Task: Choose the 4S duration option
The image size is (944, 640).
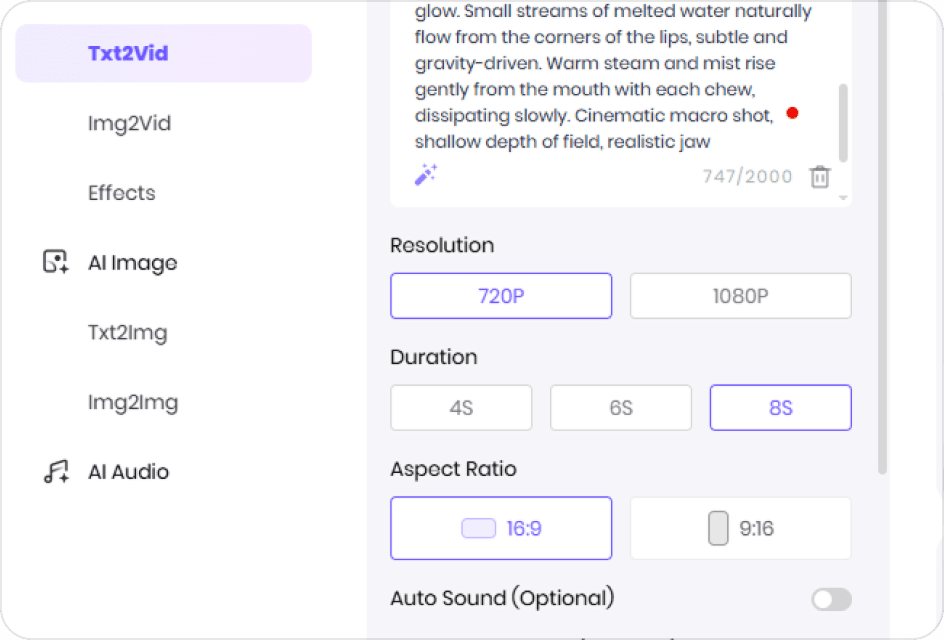Action: click(x=461, y=407)
